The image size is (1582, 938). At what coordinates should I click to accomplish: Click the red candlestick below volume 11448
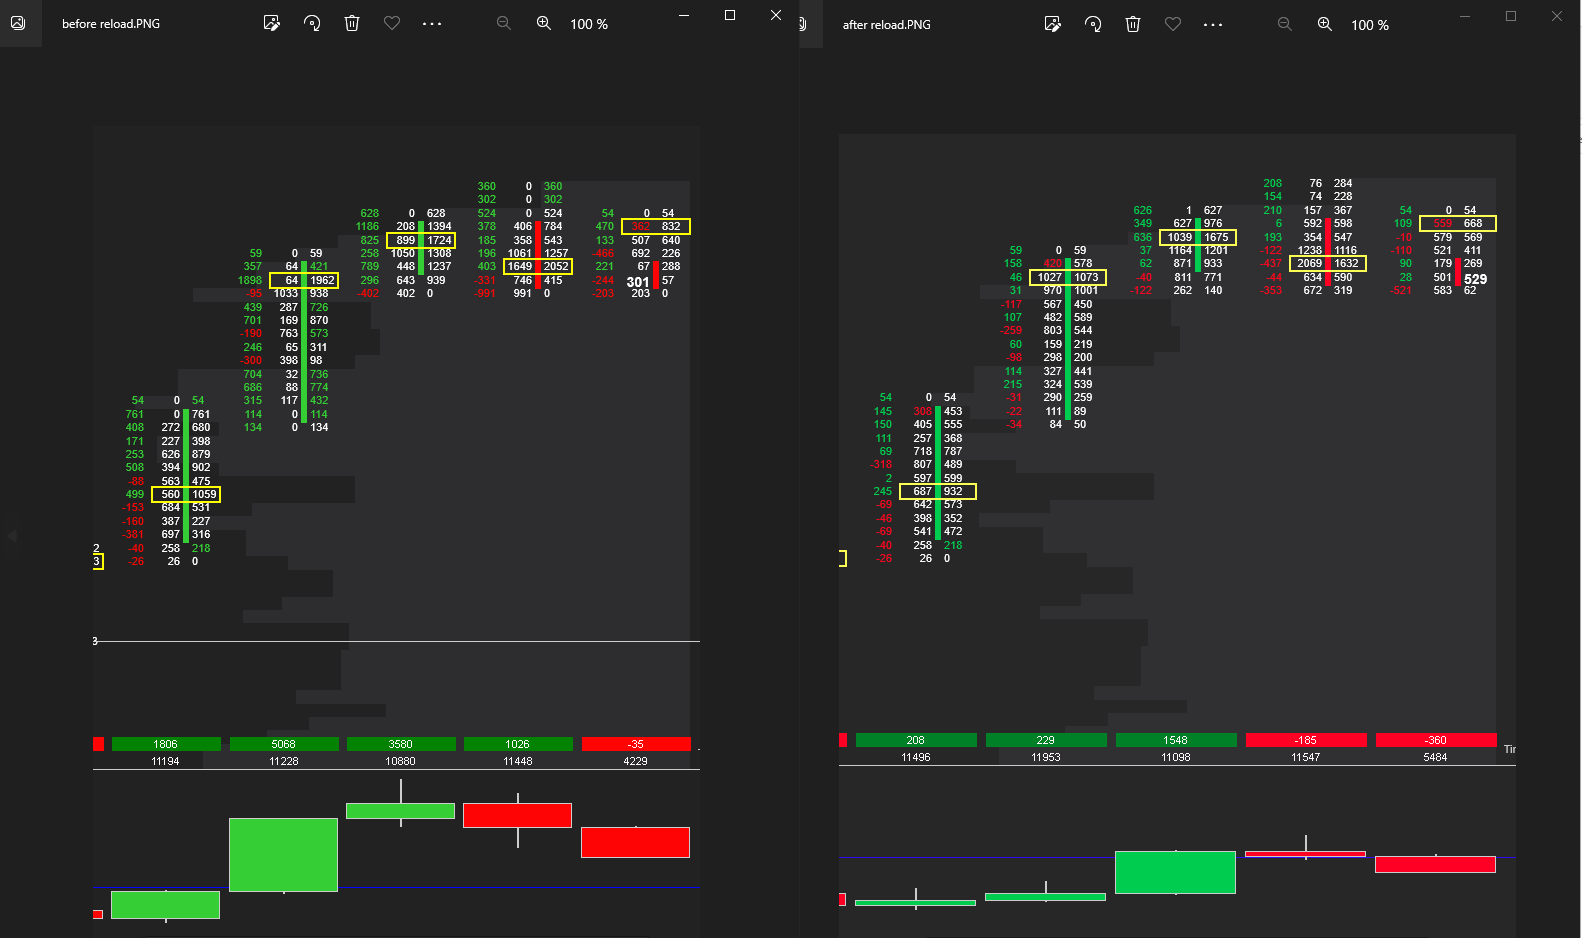pyautogui.click(x=518, y=815)
